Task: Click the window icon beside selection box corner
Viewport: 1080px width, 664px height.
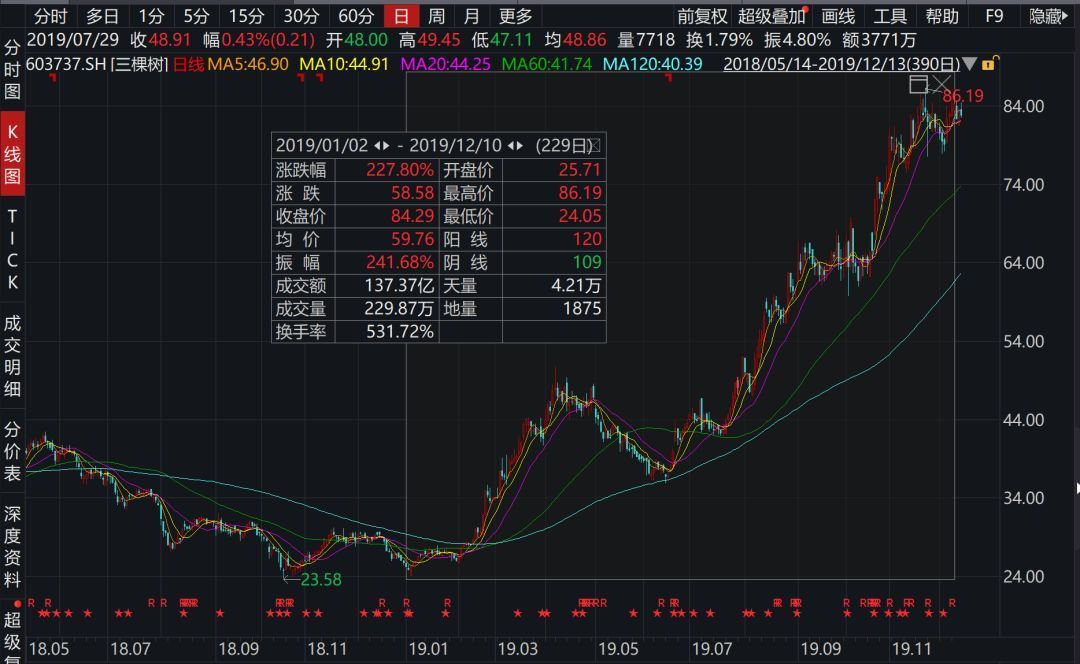Action: [x=918, y=85]
